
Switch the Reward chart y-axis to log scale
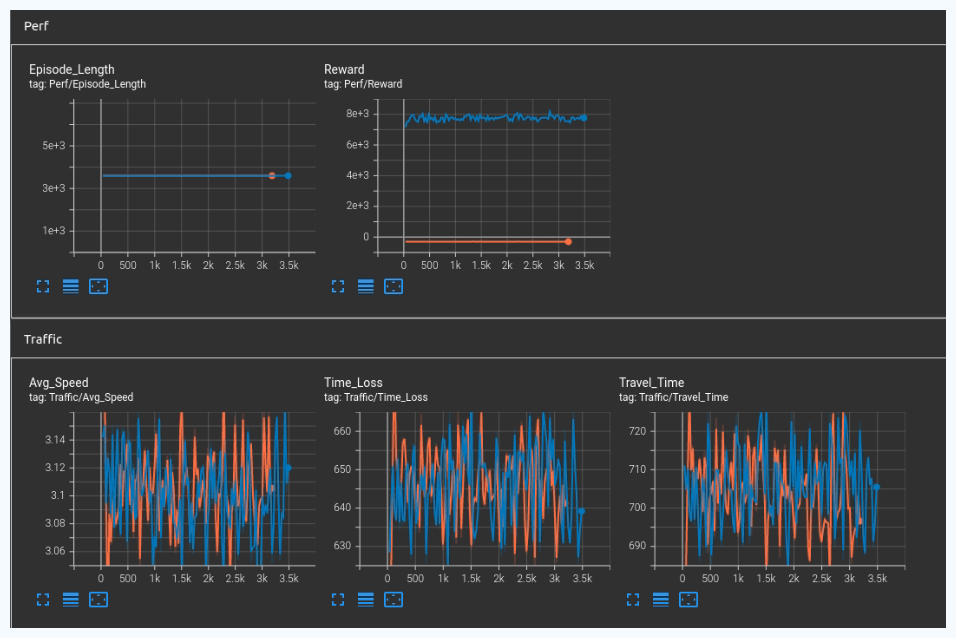click(365, 286)
